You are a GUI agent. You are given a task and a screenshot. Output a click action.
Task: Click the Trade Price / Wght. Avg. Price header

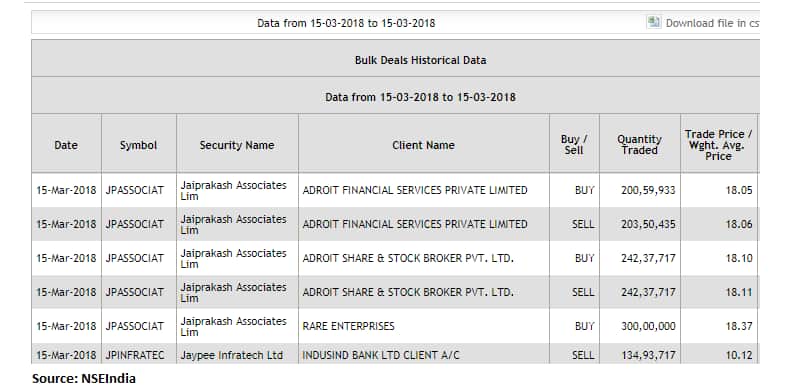[x=718, y=145]
